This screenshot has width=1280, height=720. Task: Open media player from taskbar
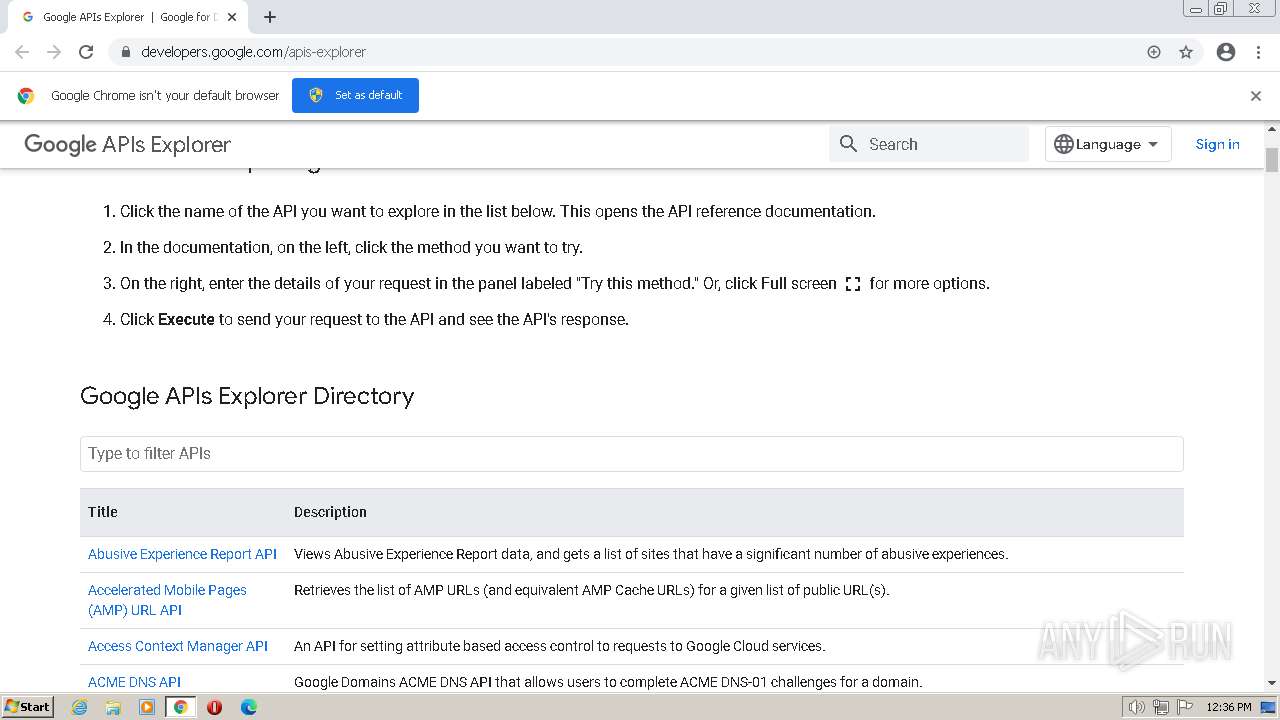tap(147, 707)
